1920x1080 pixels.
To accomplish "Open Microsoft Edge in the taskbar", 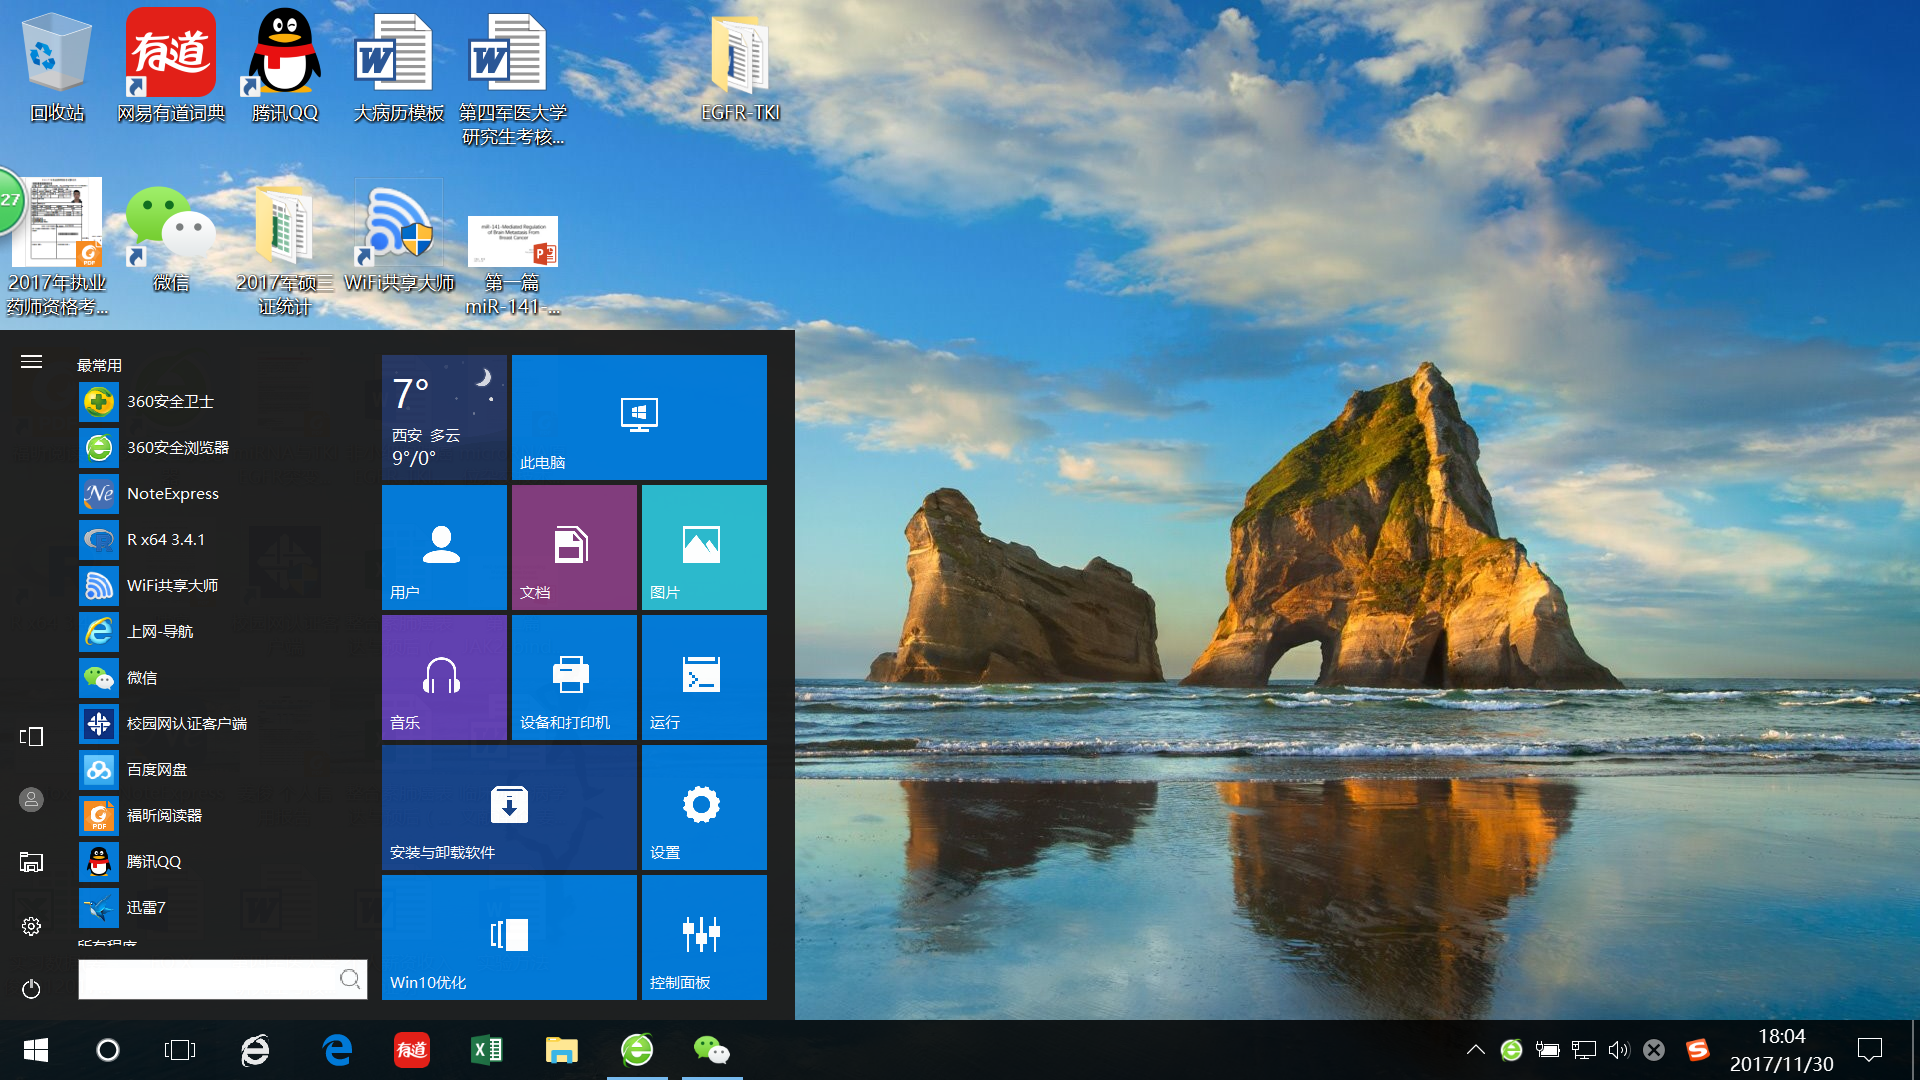I will 337,1050.
